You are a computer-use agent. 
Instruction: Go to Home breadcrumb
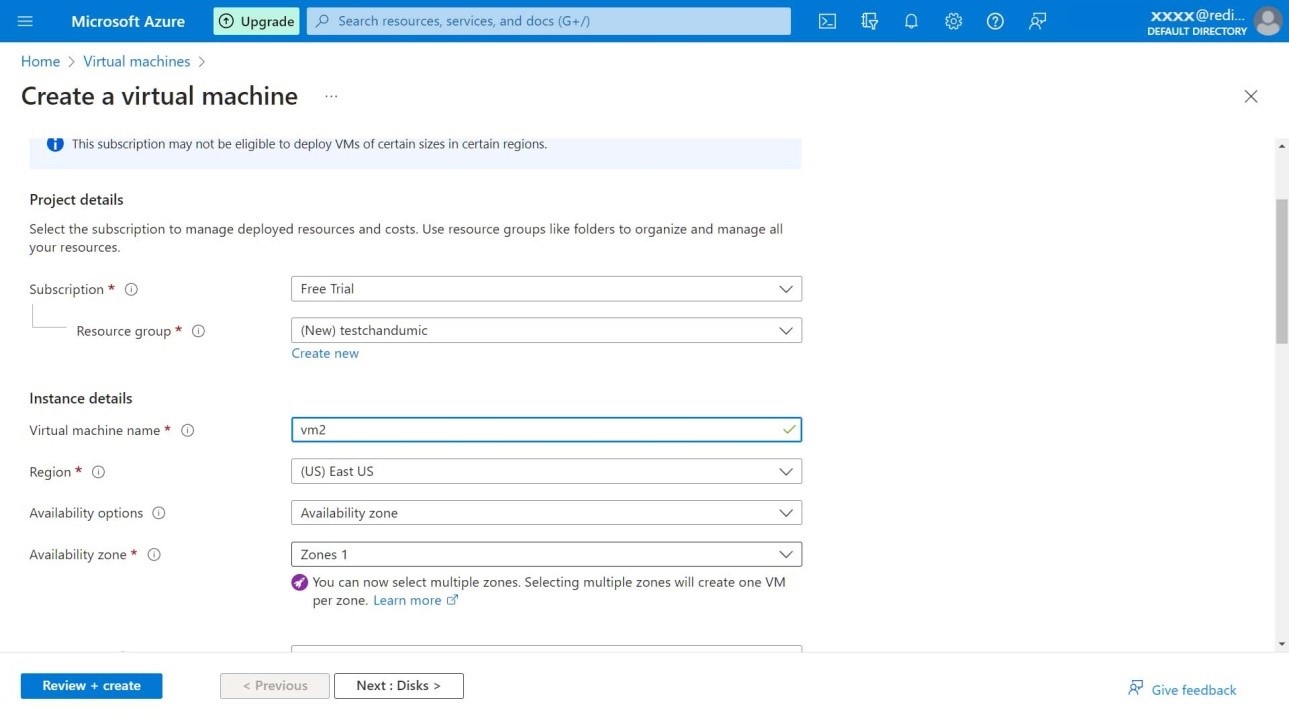[40, 61]
